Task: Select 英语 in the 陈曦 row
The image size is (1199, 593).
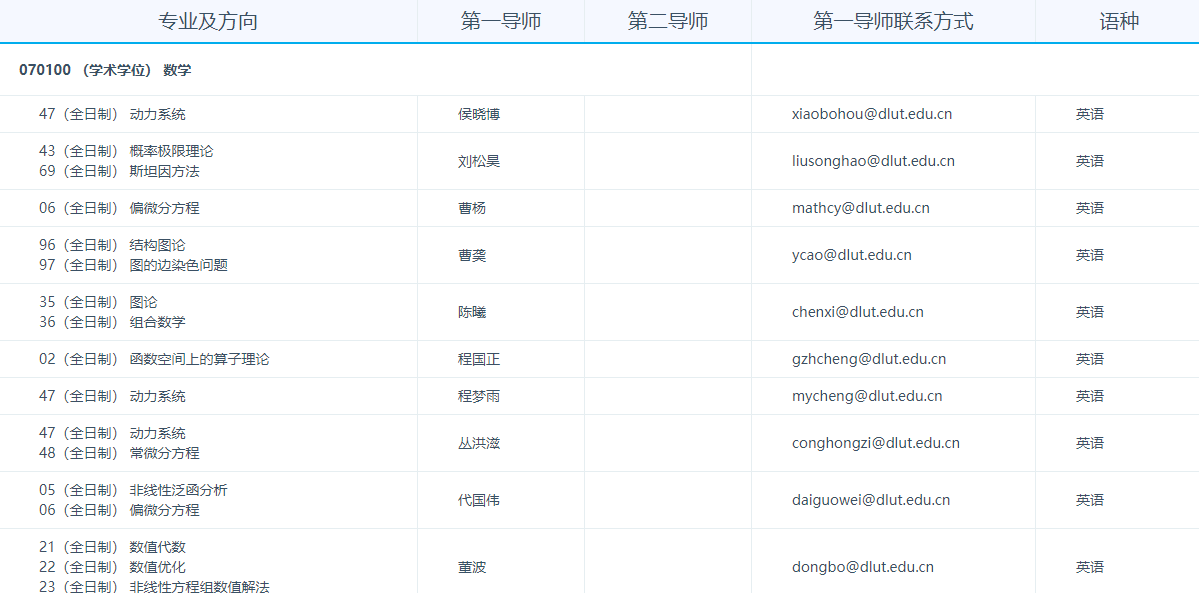Action: tap(1090, 312)
